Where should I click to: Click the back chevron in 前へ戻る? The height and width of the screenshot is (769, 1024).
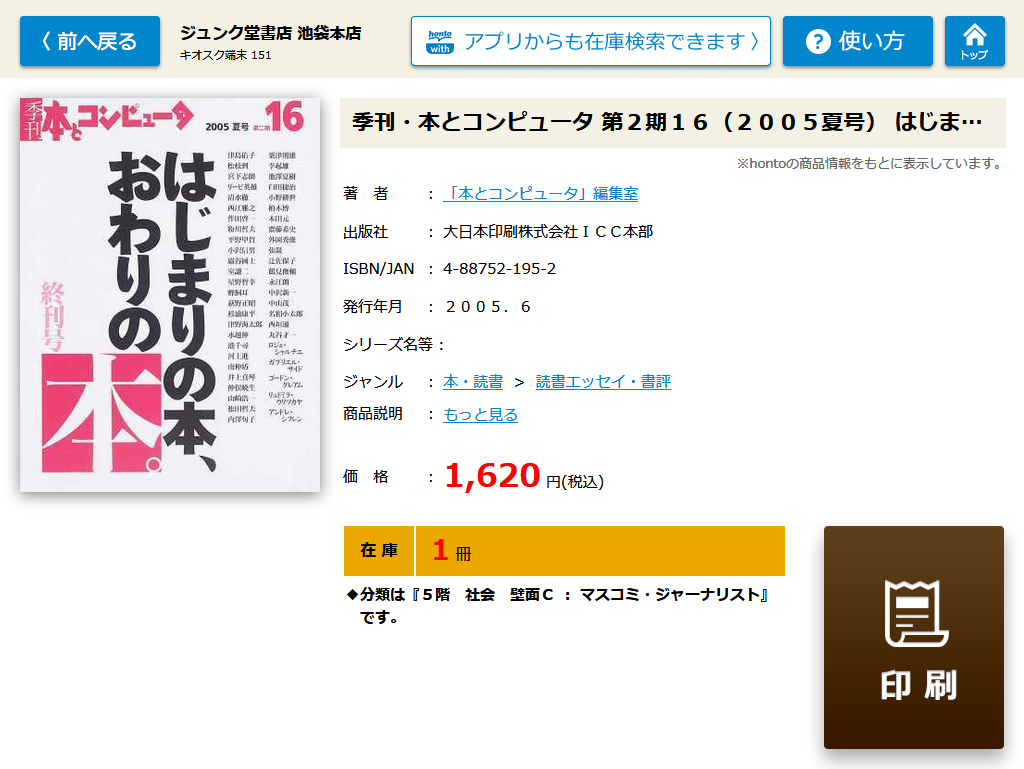click(46, 41)
